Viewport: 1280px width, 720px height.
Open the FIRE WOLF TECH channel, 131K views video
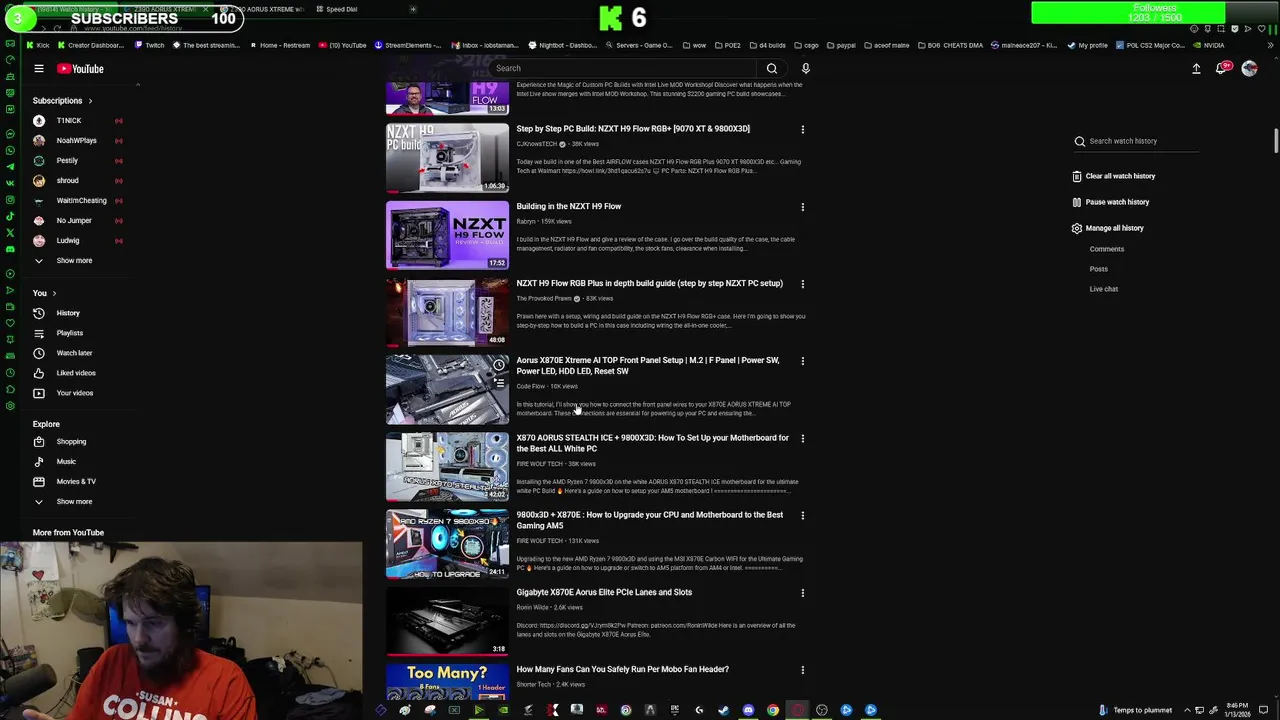pos(540,542)
